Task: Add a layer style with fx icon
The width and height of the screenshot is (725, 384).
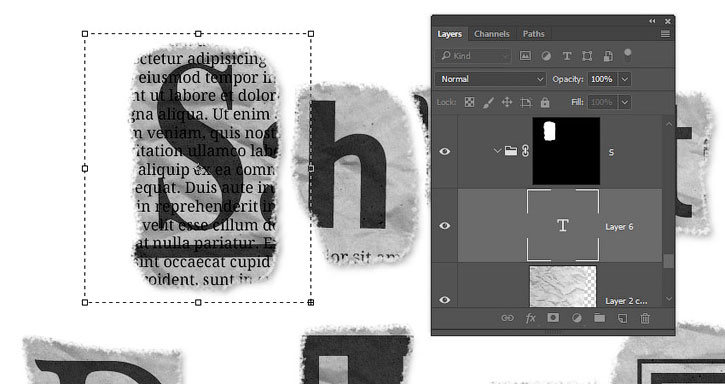Action: point(530,318)
